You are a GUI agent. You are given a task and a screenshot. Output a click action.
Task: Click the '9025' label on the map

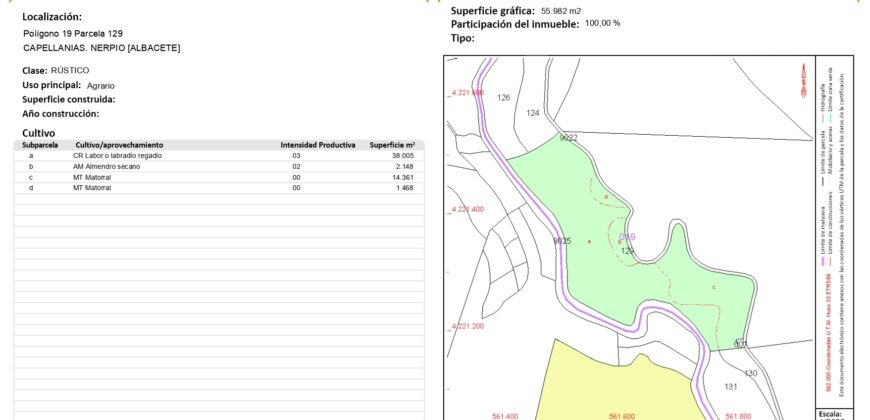(x=562, y=241)
